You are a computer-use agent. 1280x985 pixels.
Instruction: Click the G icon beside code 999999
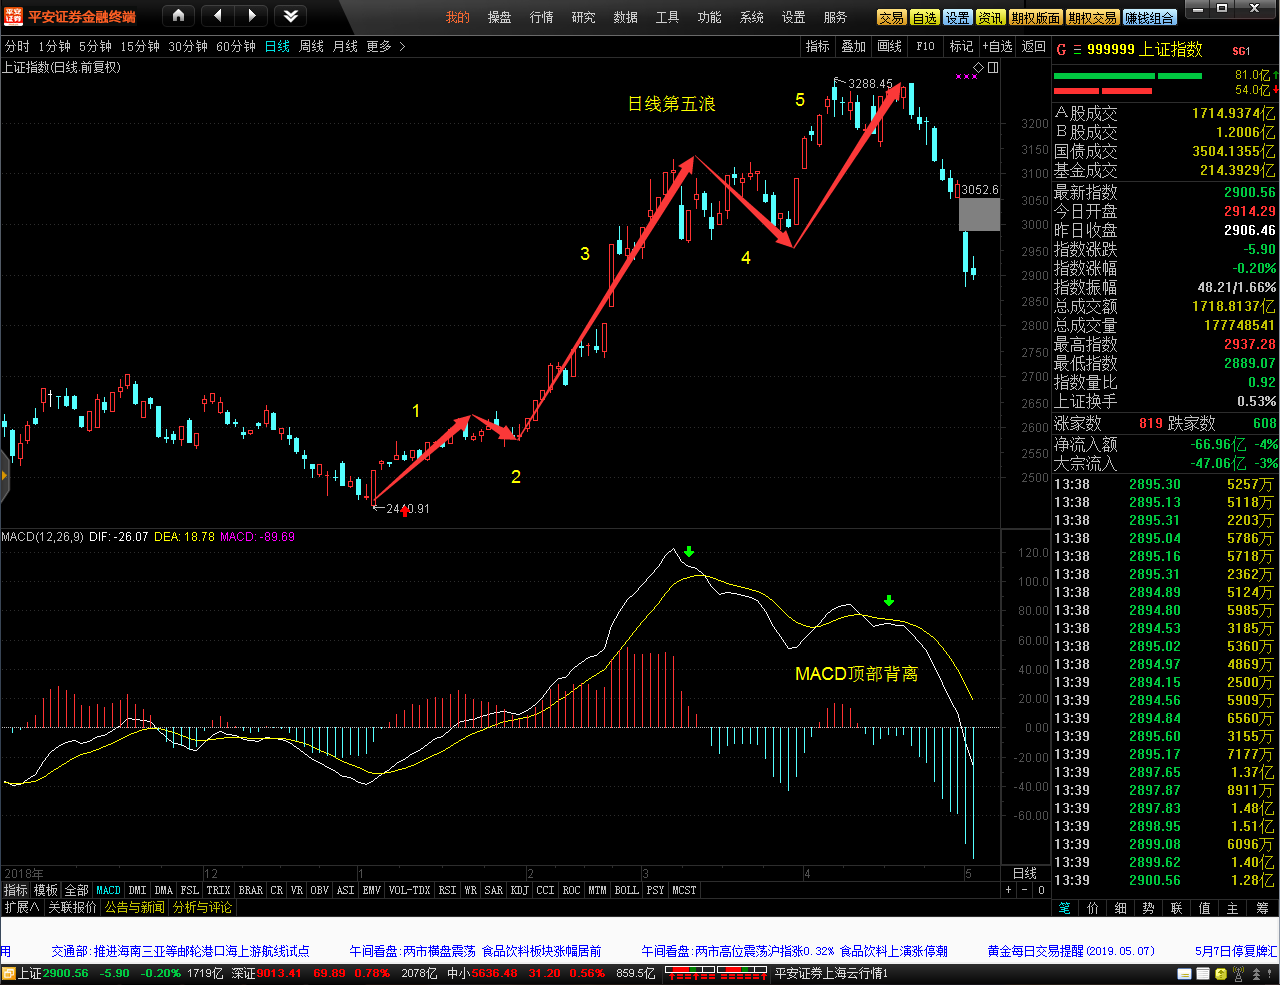pos(1061,50)
